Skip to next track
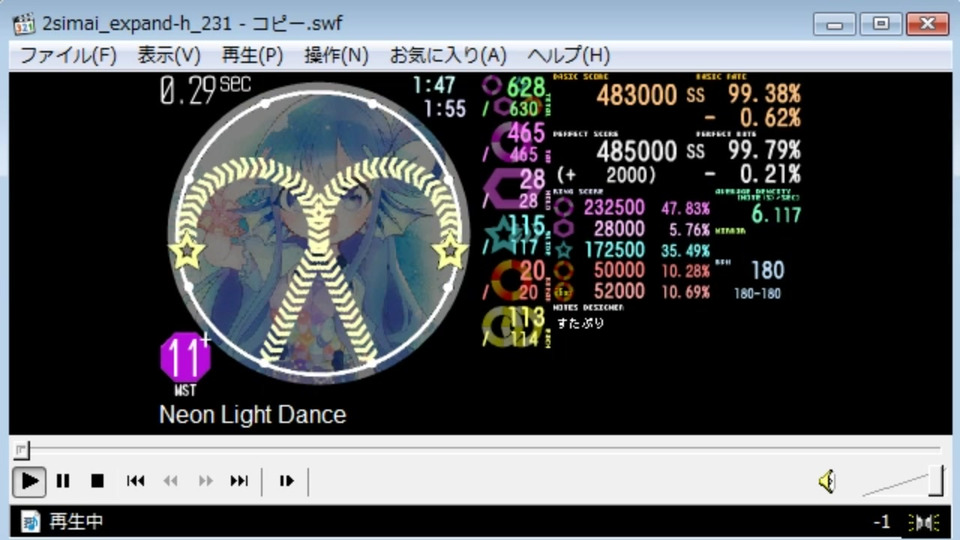 click(x=239, y=481)
